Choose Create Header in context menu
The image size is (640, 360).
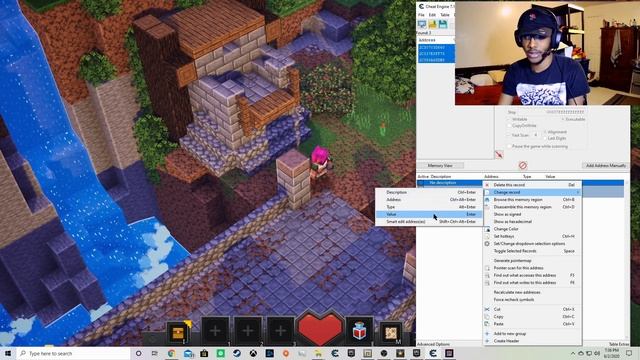(533, 341)
